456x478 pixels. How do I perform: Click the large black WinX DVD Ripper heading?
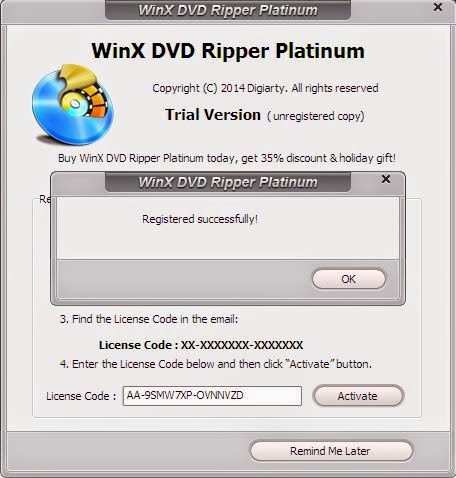(228, 51)
